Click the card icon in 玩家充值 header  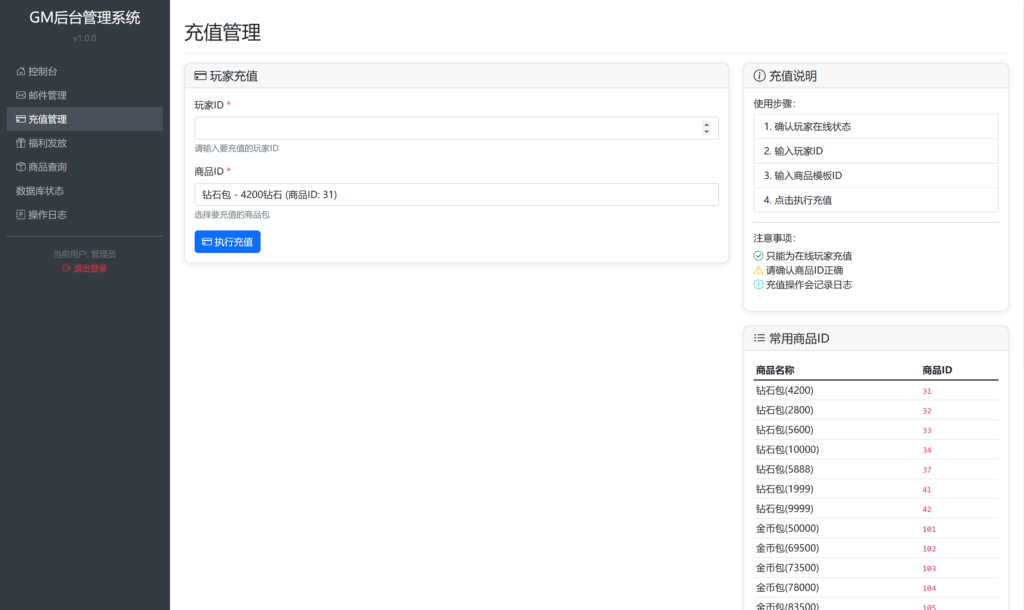coord(200,76)
